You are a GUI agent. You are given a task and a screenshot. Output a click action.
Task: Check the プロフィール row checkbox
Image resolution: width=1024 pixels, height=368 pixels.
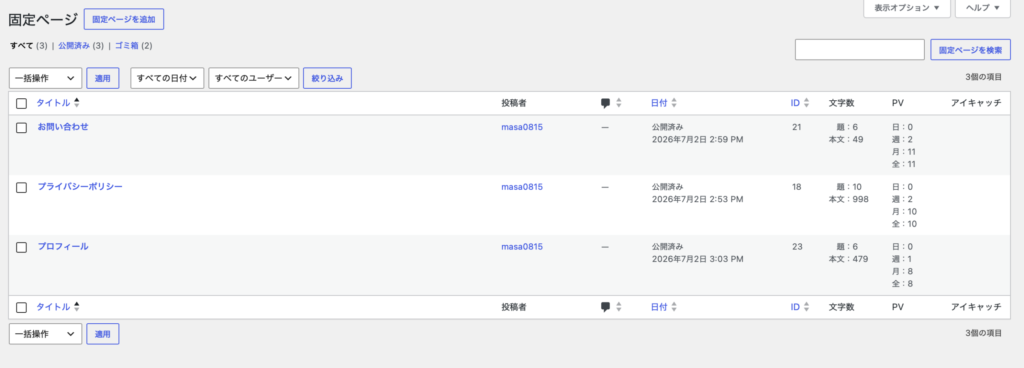(22, 247)
